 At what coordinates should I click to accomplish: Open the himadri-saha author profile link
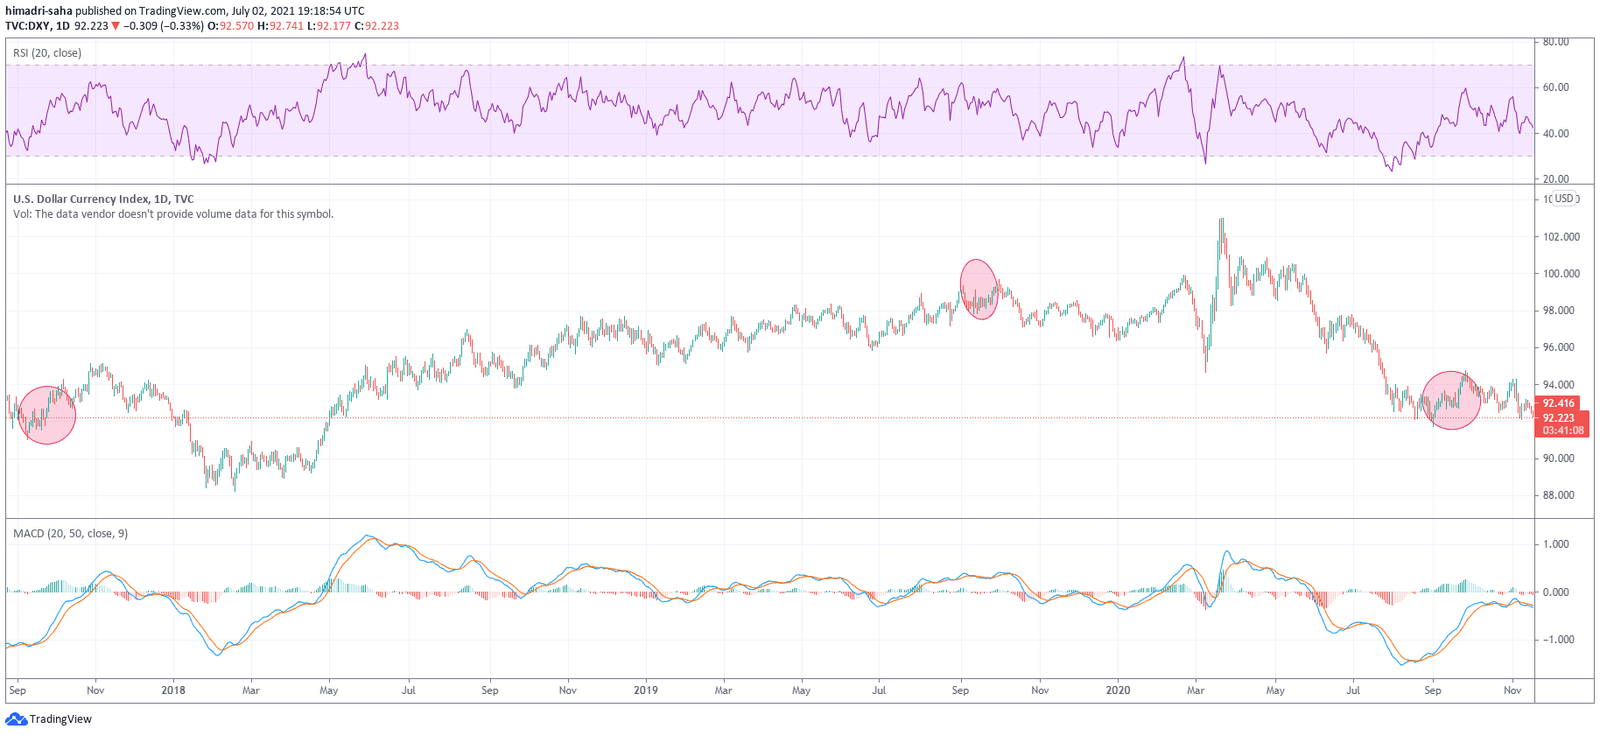click(x=38, y=11)
